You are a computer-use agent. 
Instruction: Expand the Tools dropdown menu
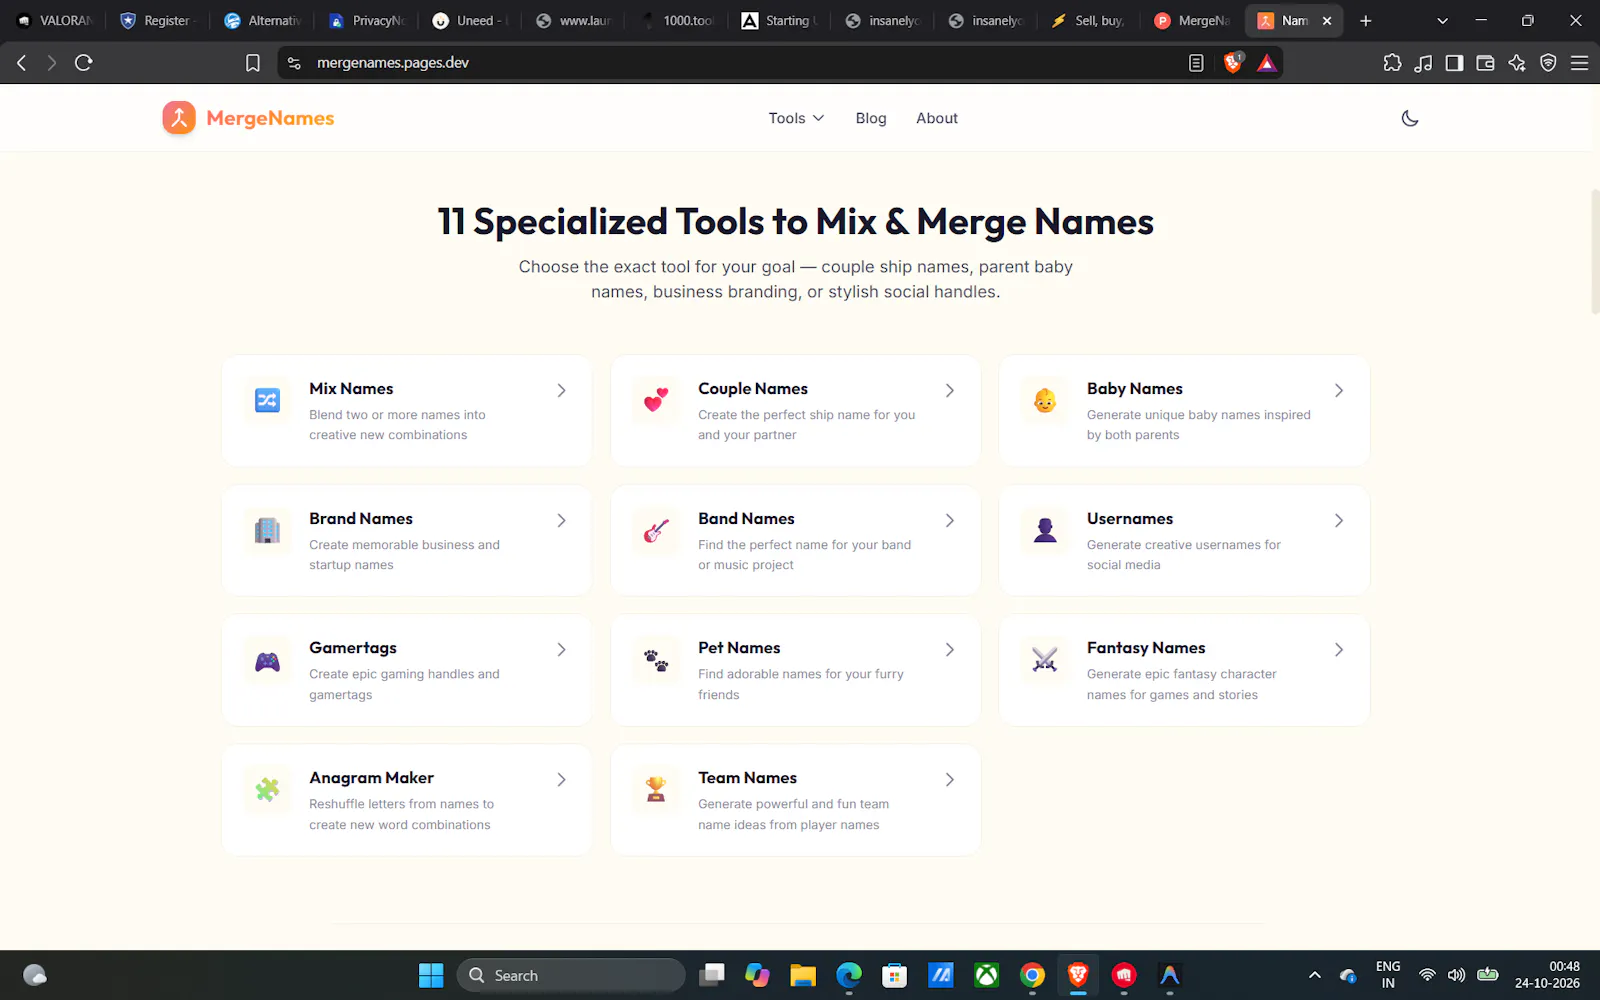tap(796, 118)
